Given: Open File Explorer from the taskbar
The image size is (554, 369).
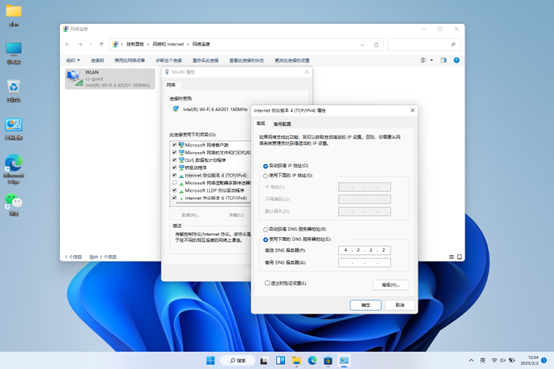Looking at the screenshot, I should click(x=296, y=361).
